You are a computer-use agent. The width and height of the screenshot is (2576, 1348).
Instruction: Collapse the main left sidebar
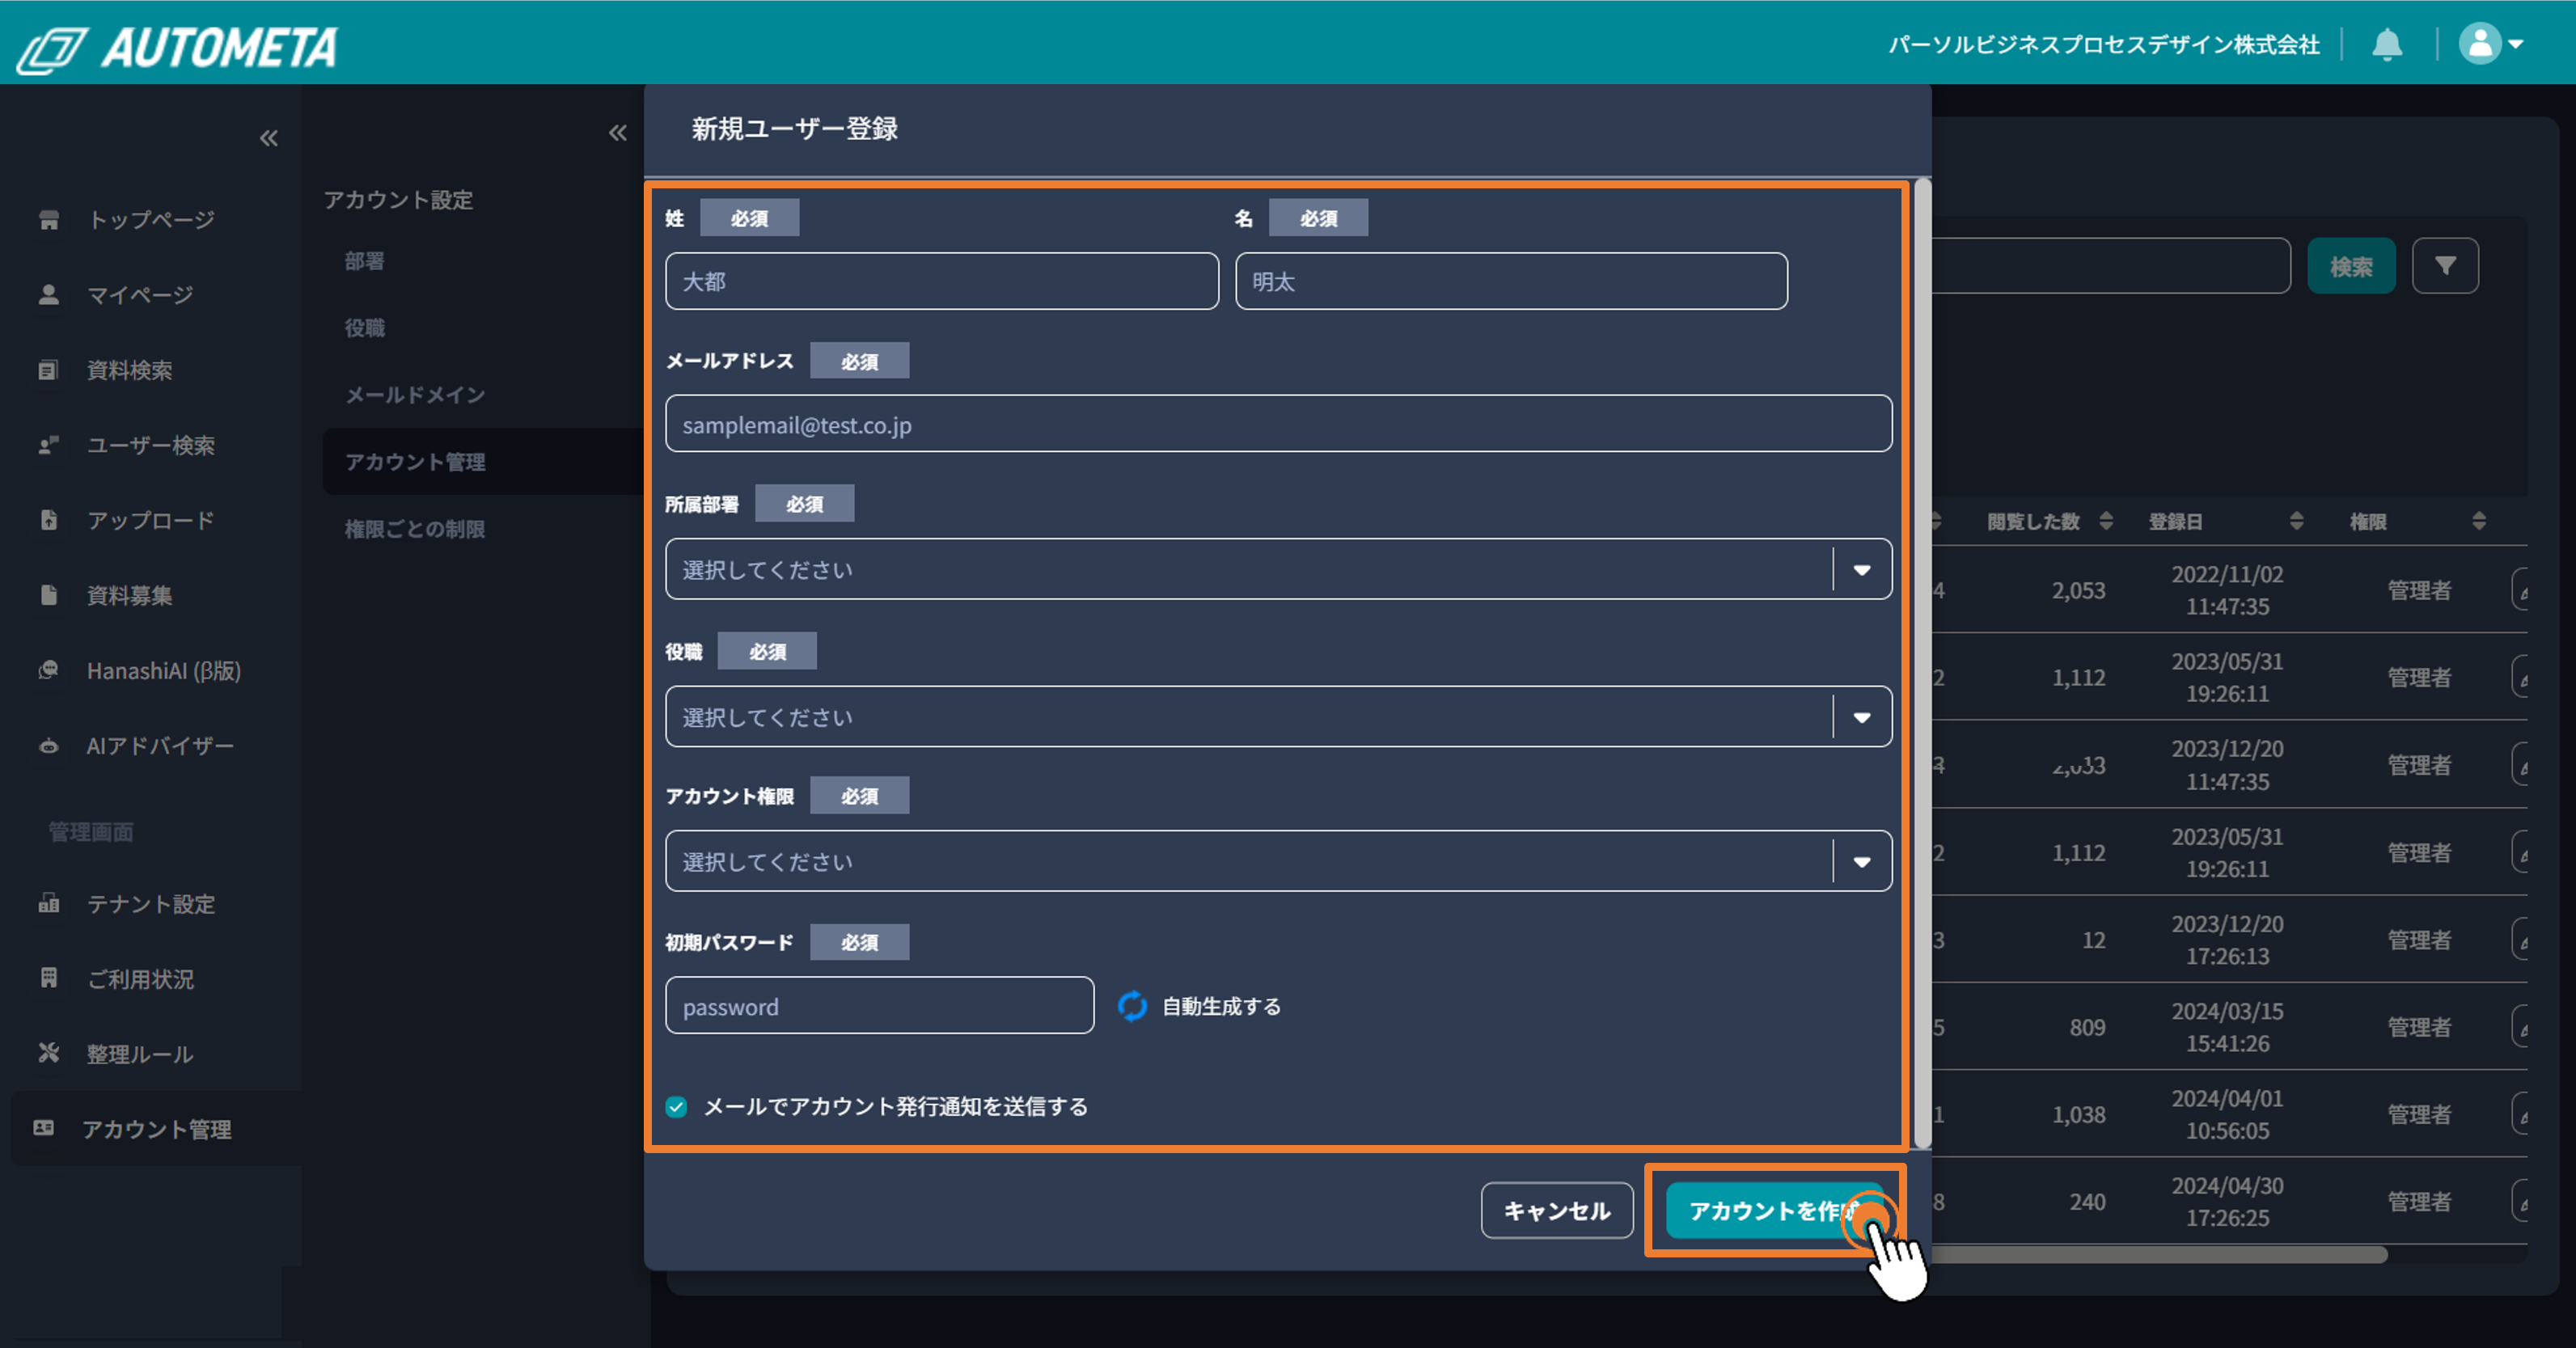click(x=269, y=138)
